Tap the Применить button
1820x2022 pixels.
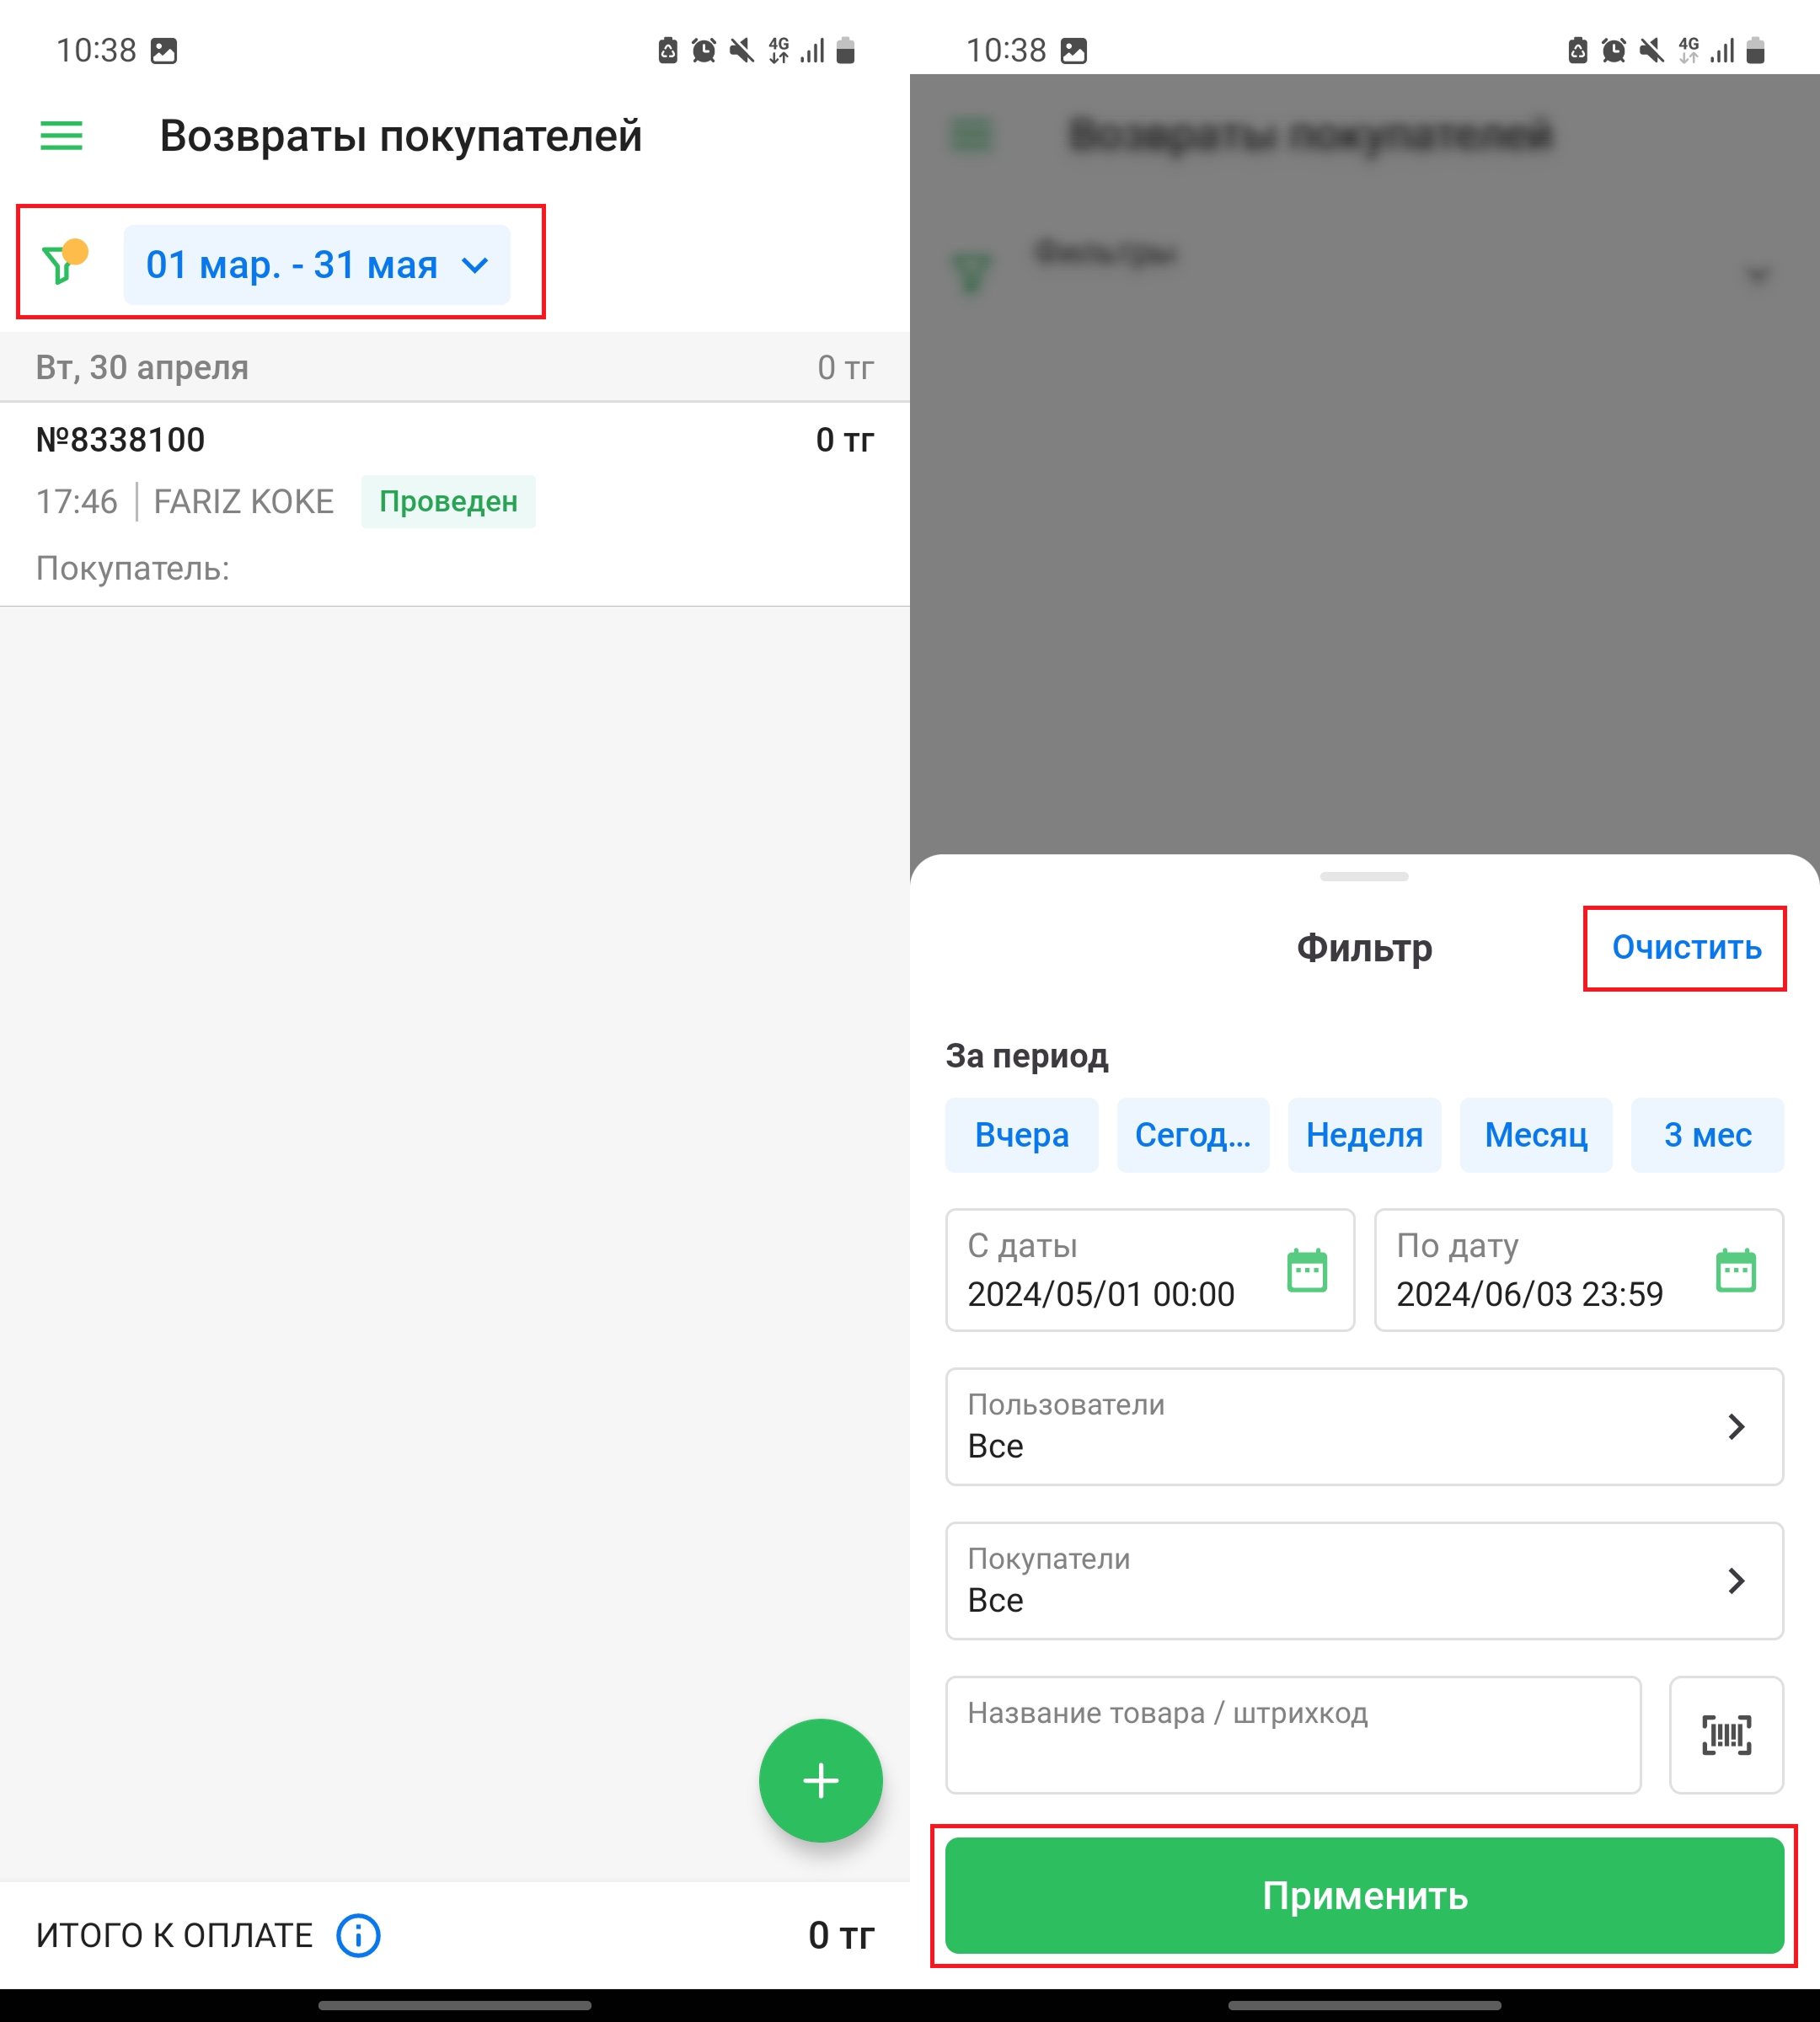click(x=1365, y=1895)
